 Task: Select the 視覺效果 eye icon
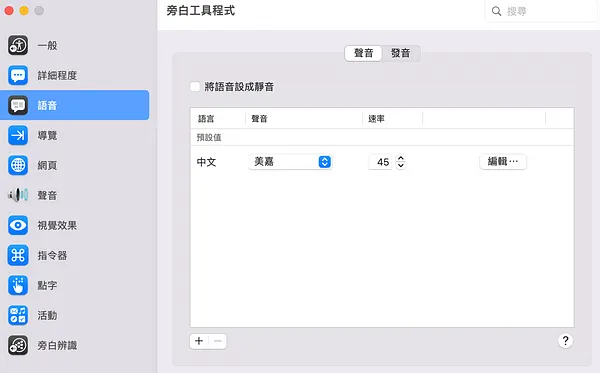pyautogui.click(x=18, y=225)
